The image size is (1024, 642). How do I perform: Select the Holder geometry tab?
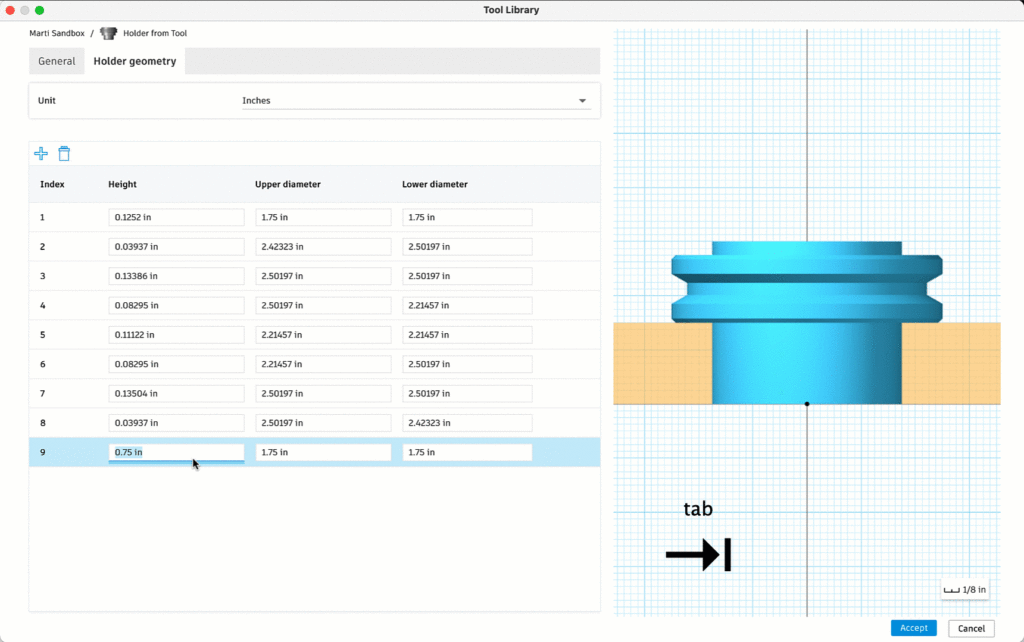coord(135,61)
